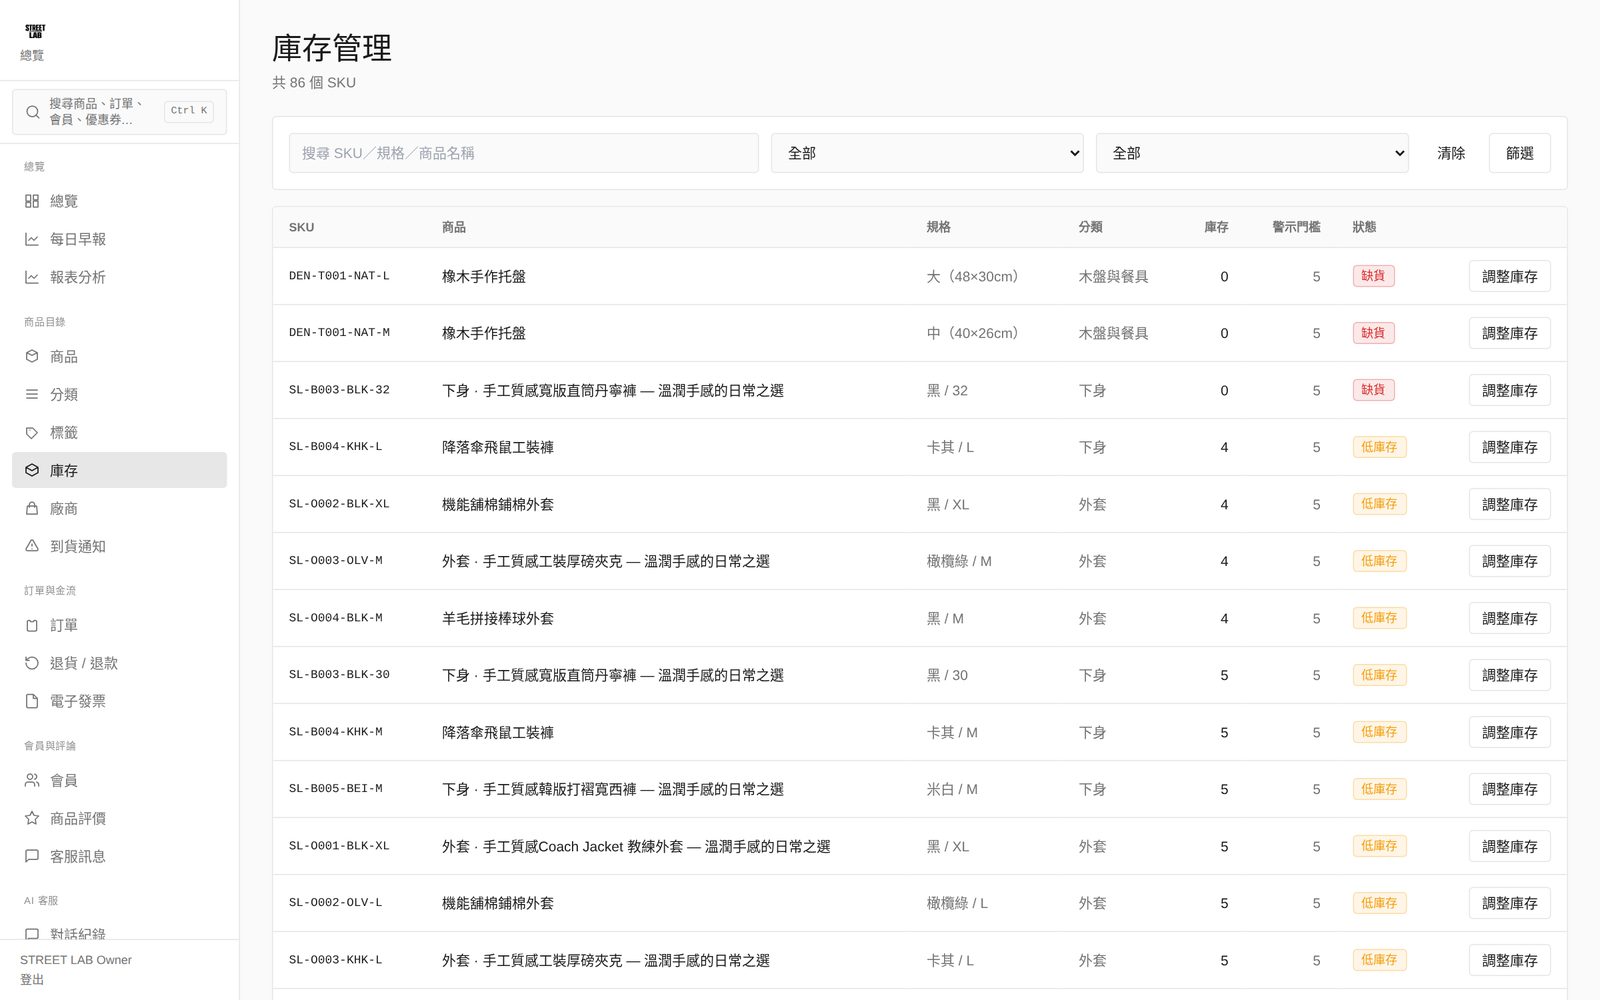The image size is (1600, 1000).
Task: Click the 到貨通知 warning triangle icon
Action: click(32, 546)
